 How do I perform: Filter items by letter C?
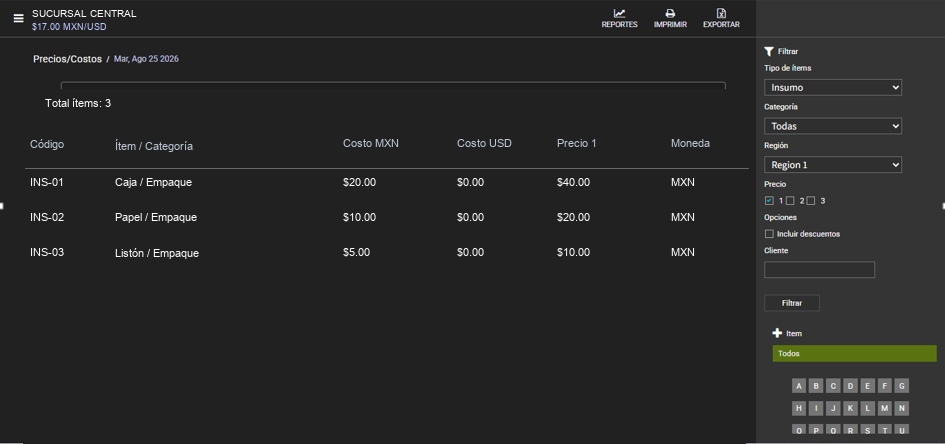tap(834, 386)
